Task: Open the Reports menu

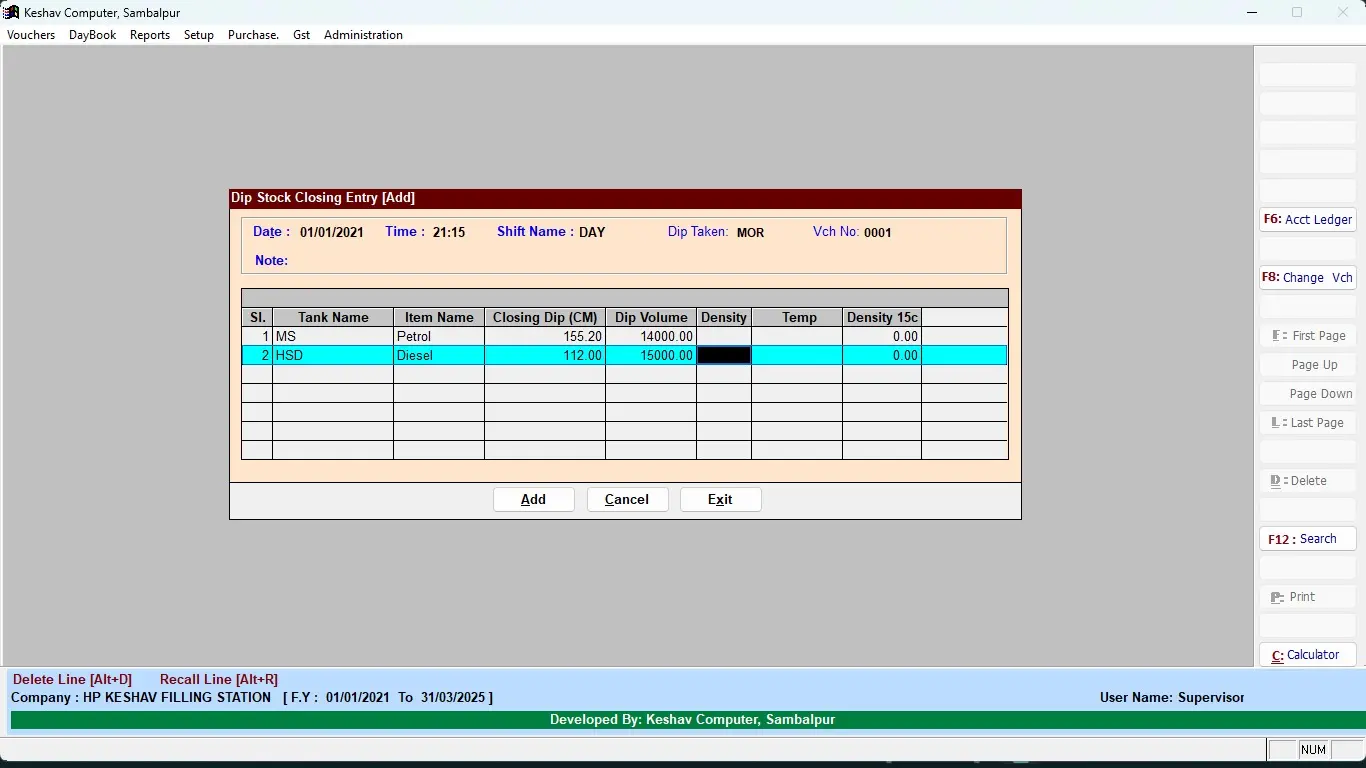Action: (x=150, y=35)
